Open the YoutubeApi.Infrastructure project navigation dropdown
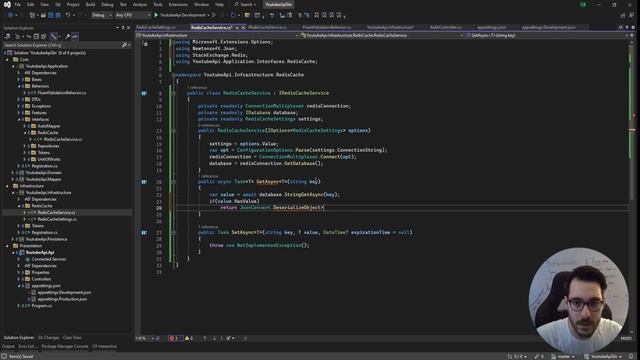 217,36
